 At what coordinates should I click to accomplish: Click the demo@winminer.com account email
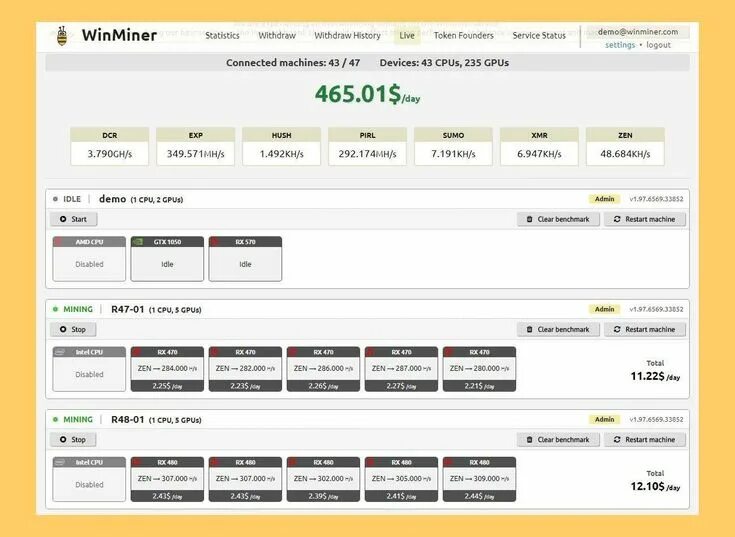638,32
